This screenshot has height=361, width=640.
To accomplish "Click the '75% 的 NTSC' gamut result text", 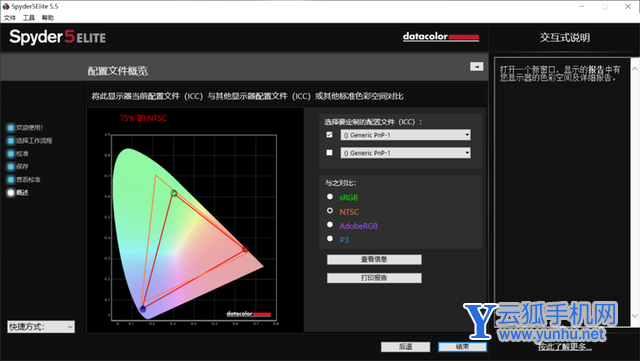I will tap(143, 118).
